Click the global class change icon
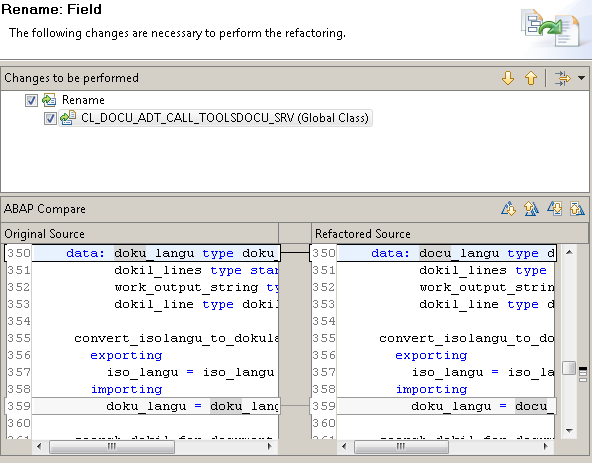592x463 pixels. 68,118
